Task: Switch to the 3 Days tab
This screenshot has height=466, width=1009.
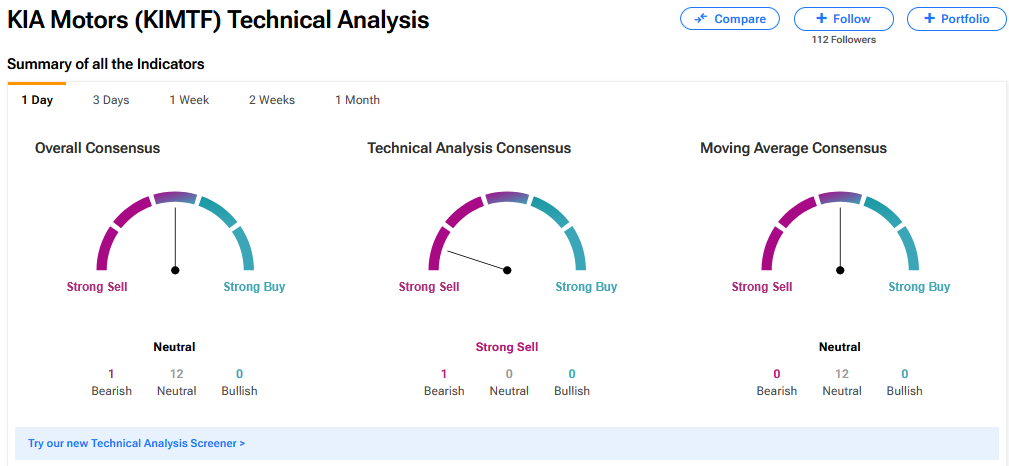Action: click(x=111, y=100)
